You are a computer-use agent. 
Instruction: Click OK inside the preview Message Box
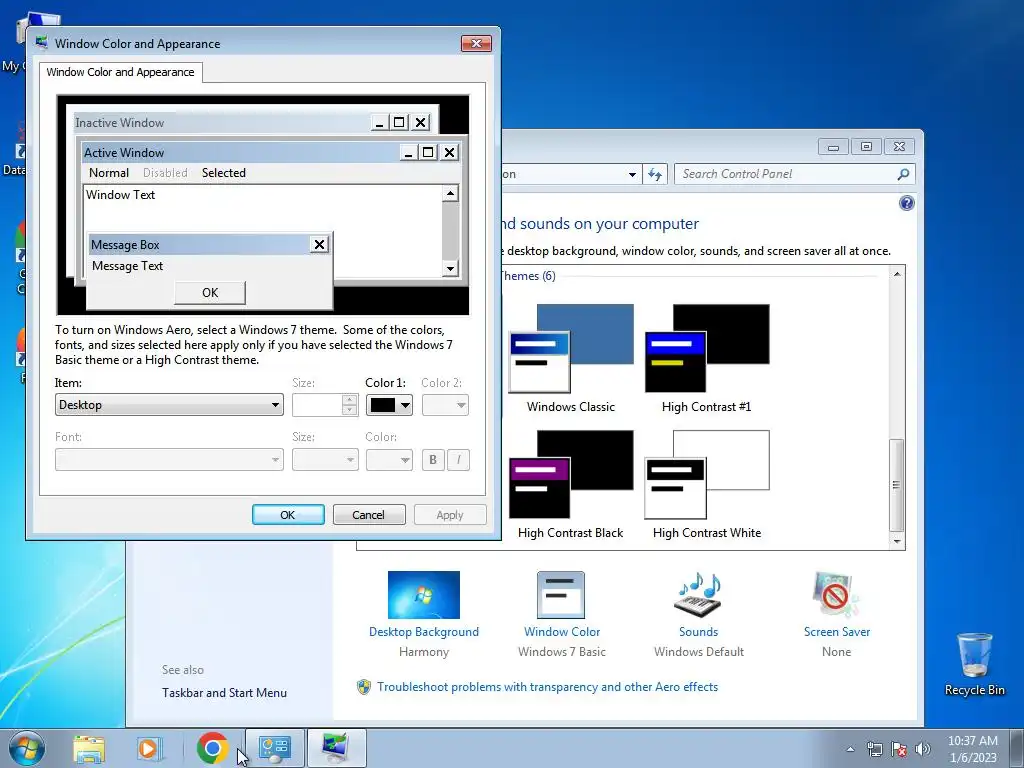pyautogui.click(x=210, y=293)
